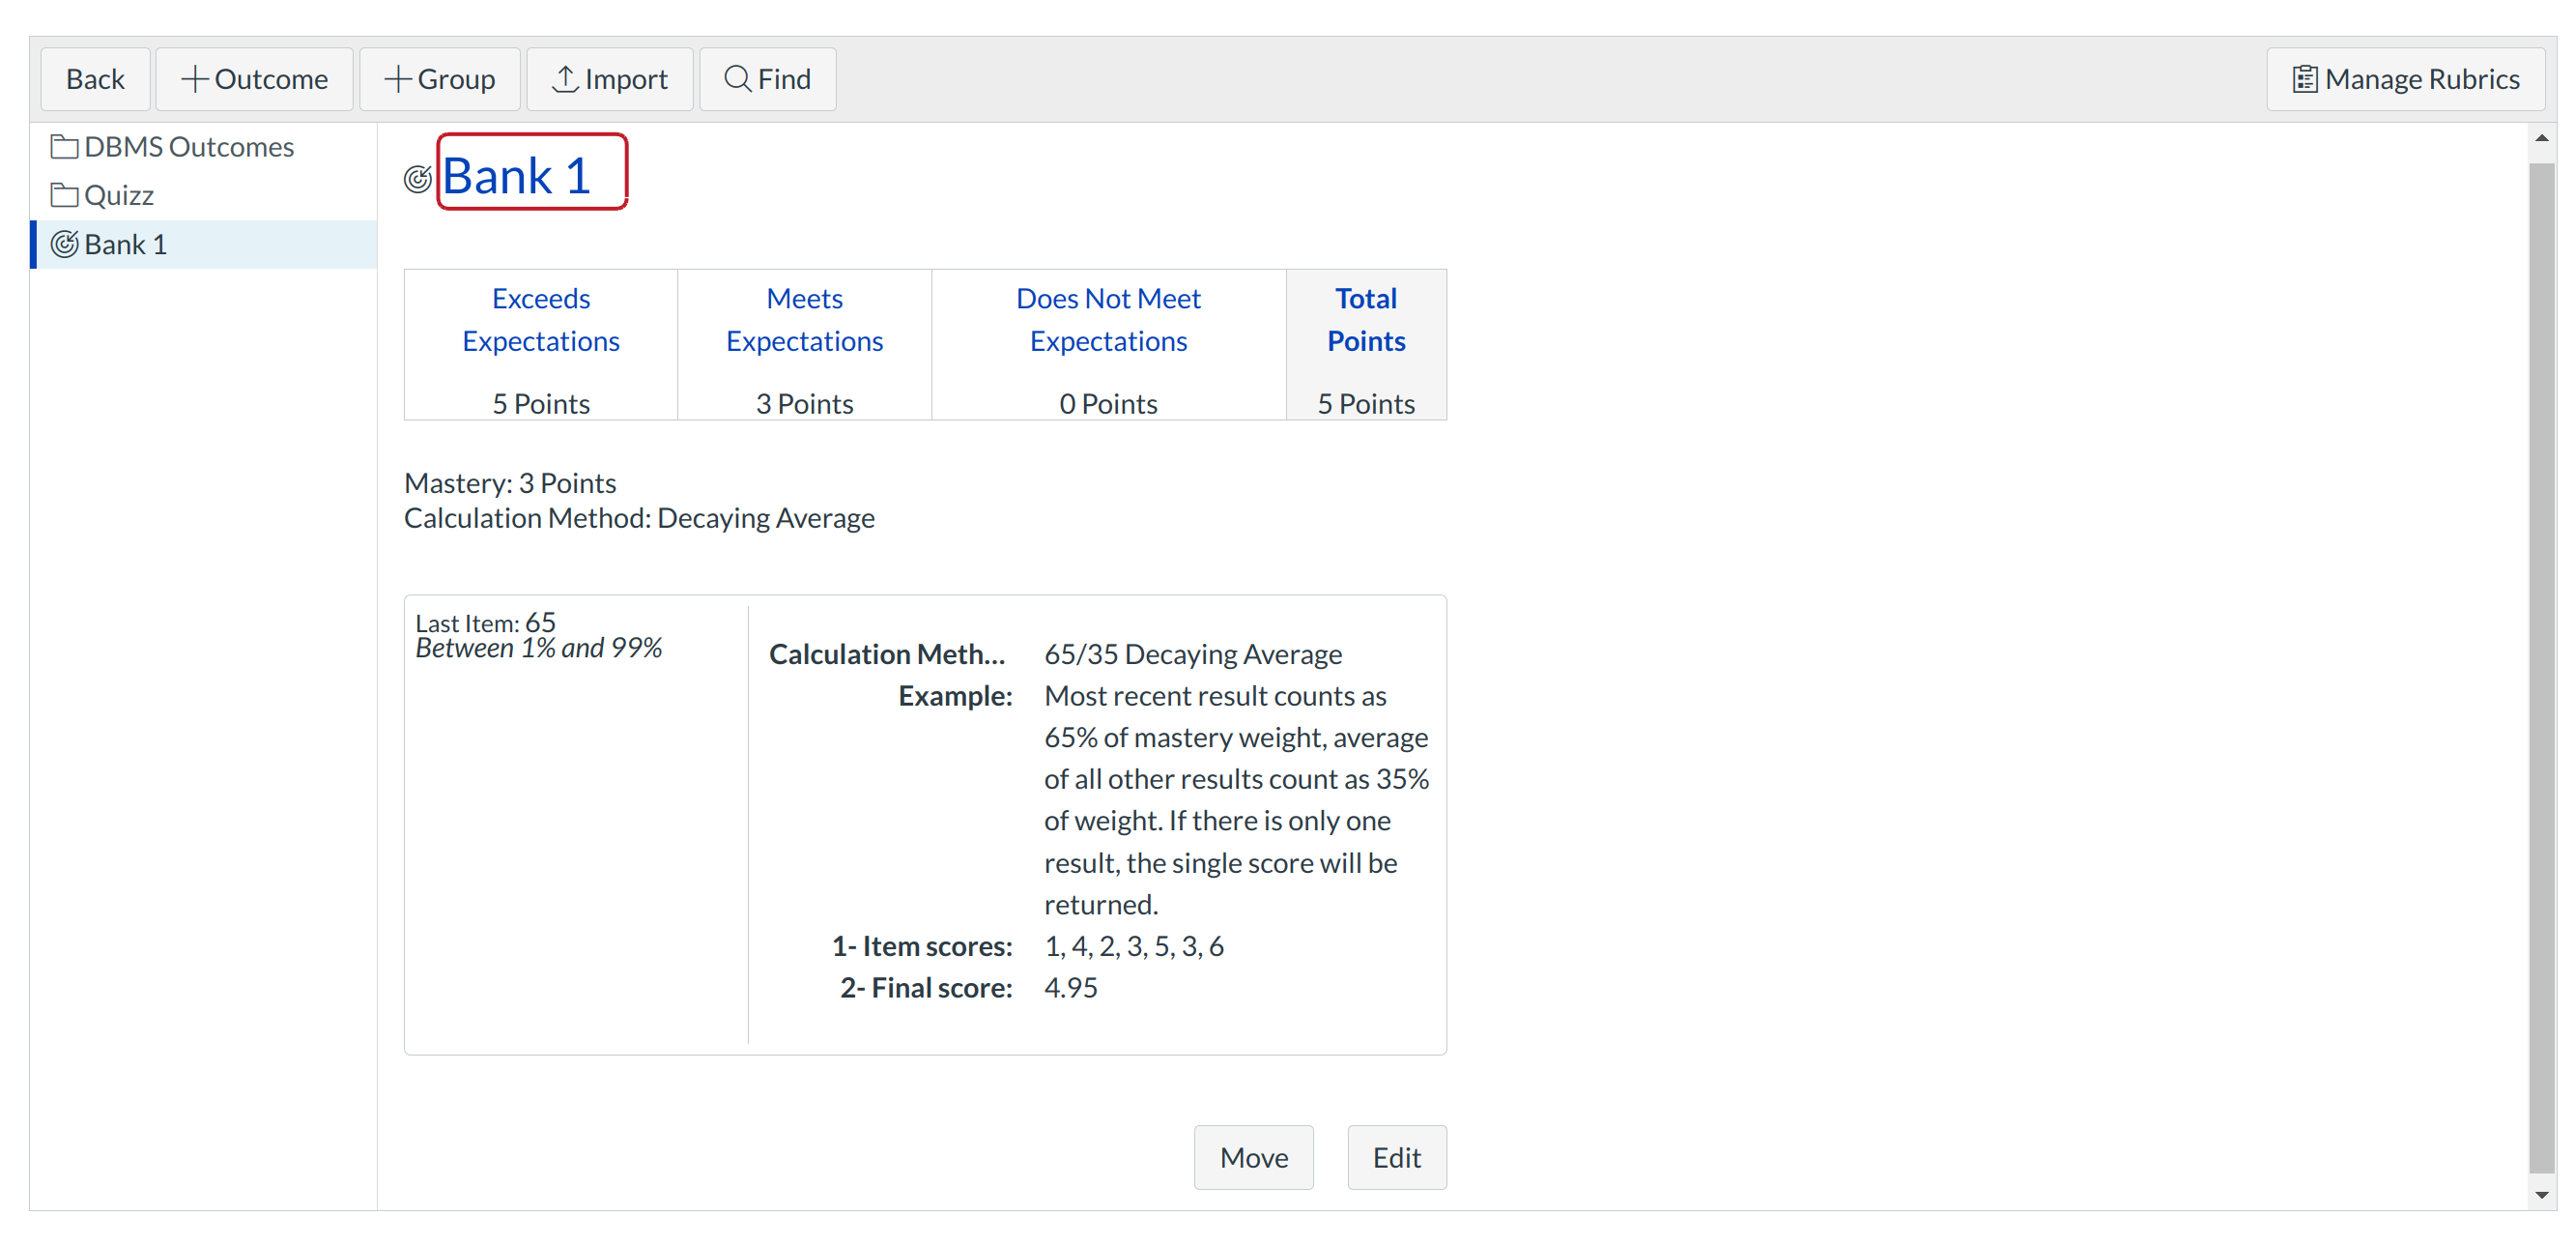Open the Move outcome dialog
Screen dimensions: 2576x1245
[x=1252, y=1157]
